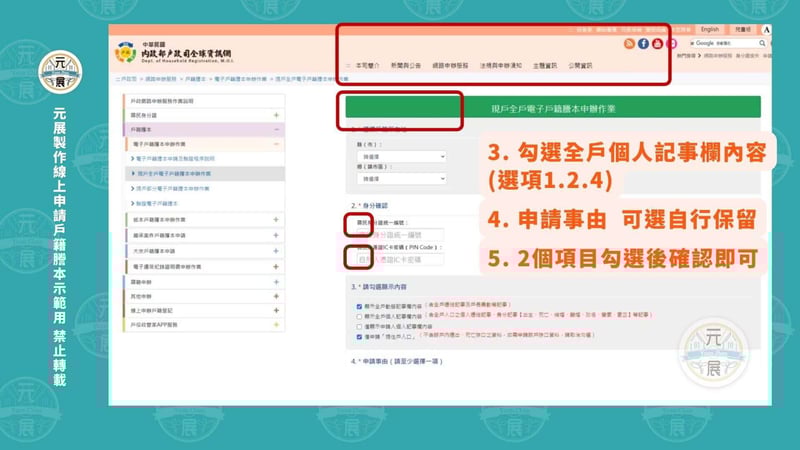Image resolution: width=800 pixels, height=450 pixels.
Task: Tick the first checkbox under 請勾選顯示內容
Action: 359,307
